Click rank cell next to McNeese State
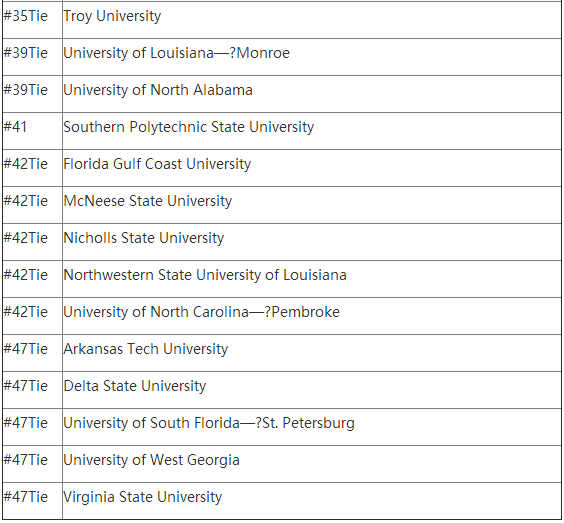Image resolution: width=564 pixels, height=523 pixels. point(32,205)
